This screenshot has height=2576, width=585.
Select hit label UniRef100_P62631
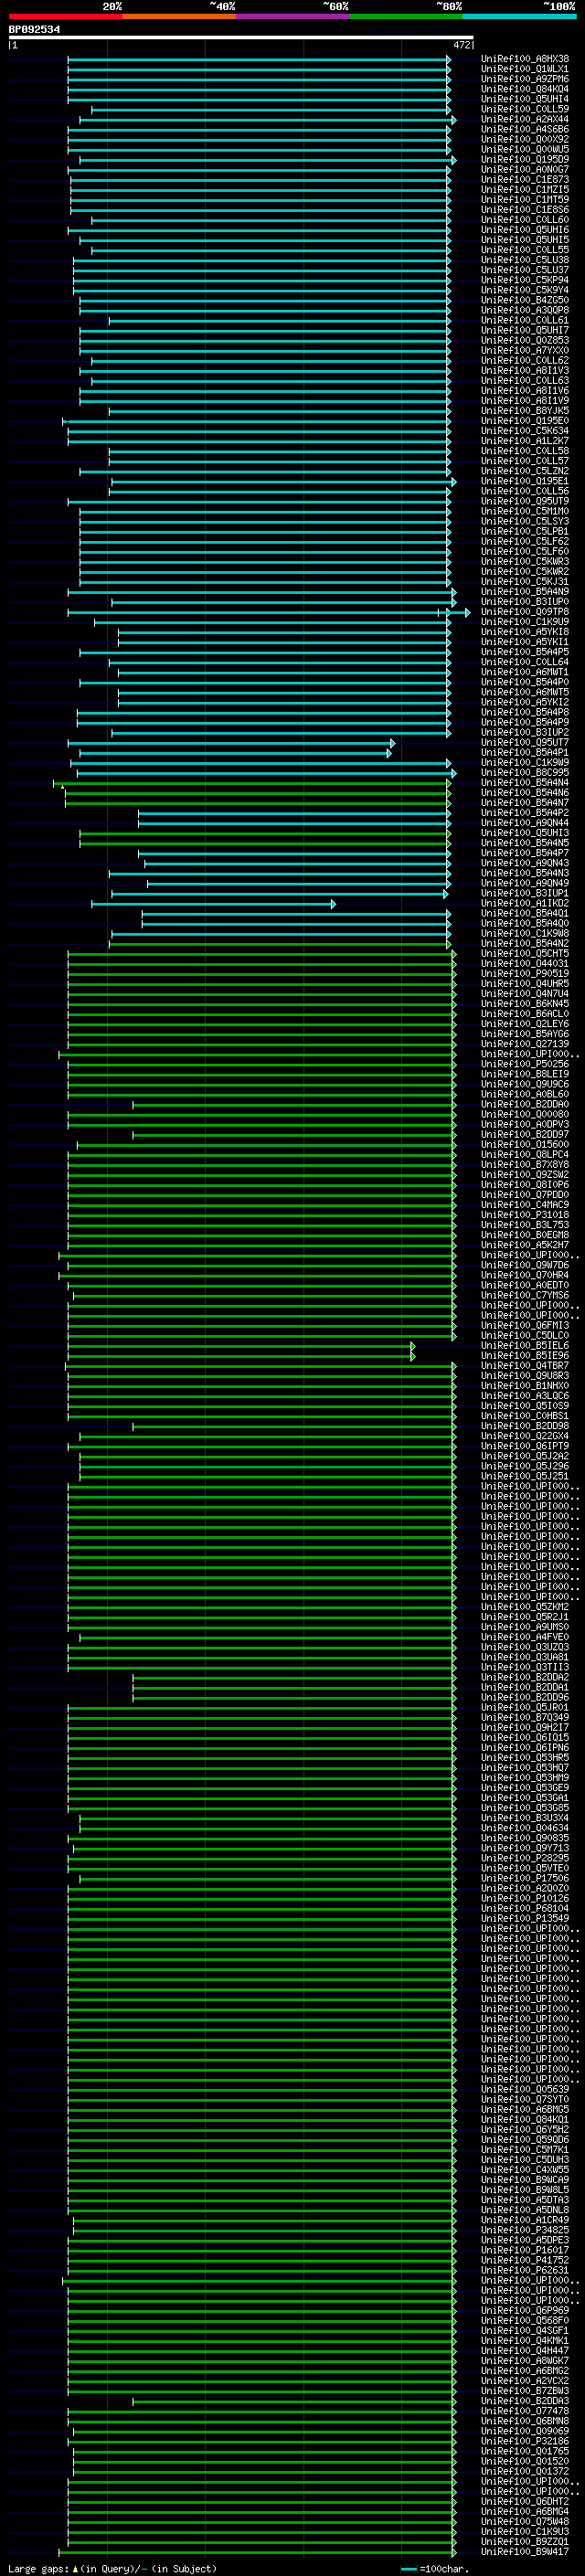click(x=525, y=2270)
